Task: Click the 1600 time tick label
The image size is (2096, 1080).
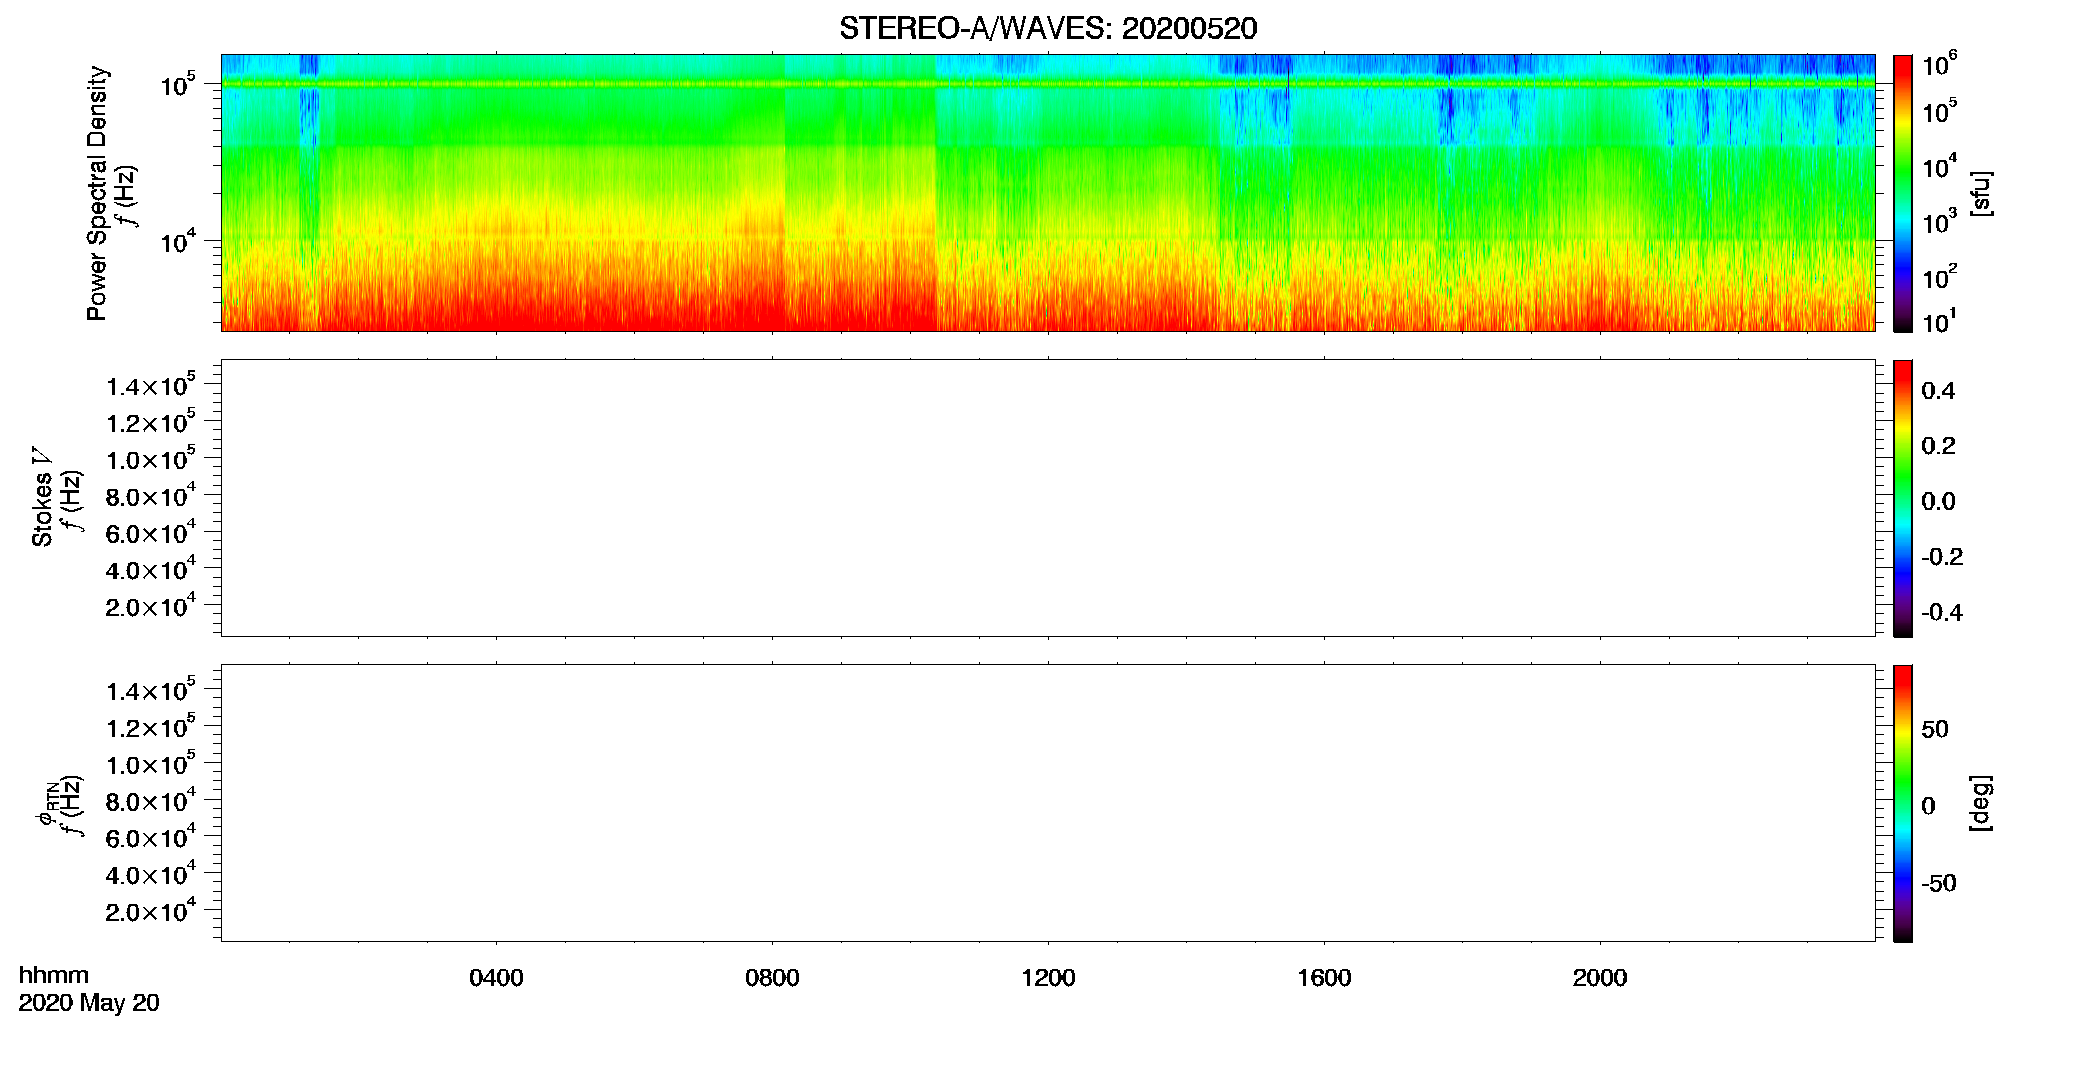Action: [x=1324, y=978]
